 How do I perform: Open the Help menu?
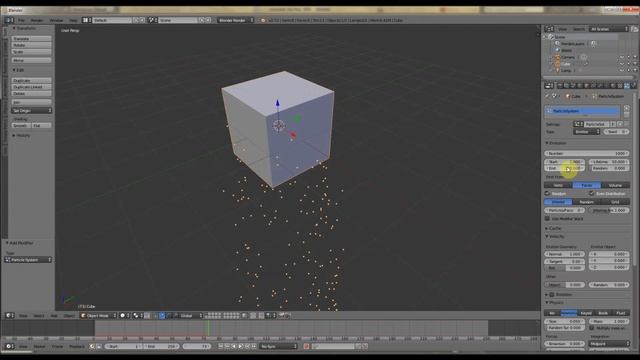tap(73, 20)
